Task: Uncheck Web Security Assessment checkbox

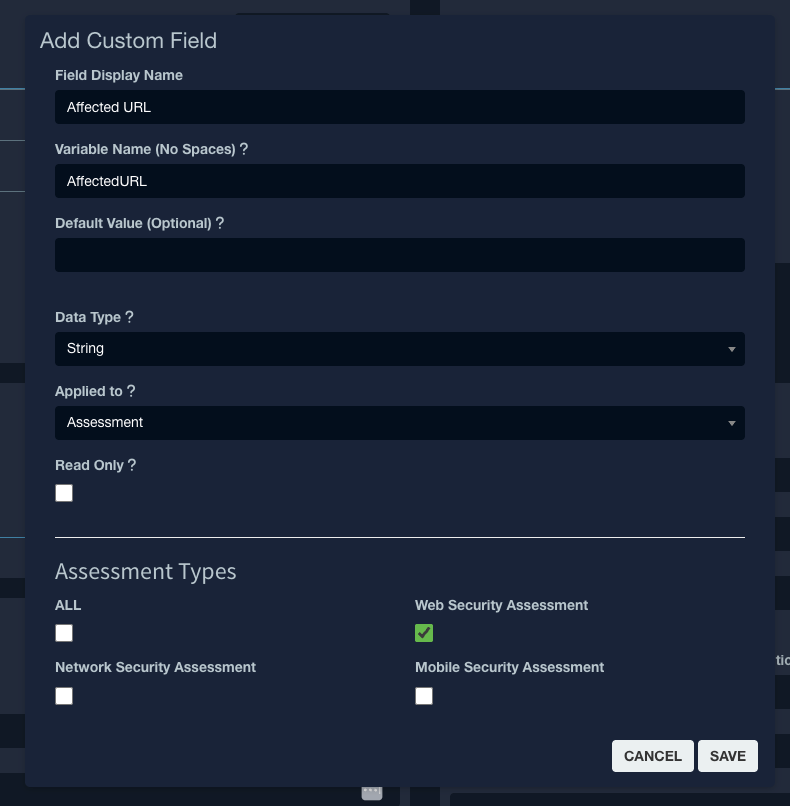Action: point(424,633)
